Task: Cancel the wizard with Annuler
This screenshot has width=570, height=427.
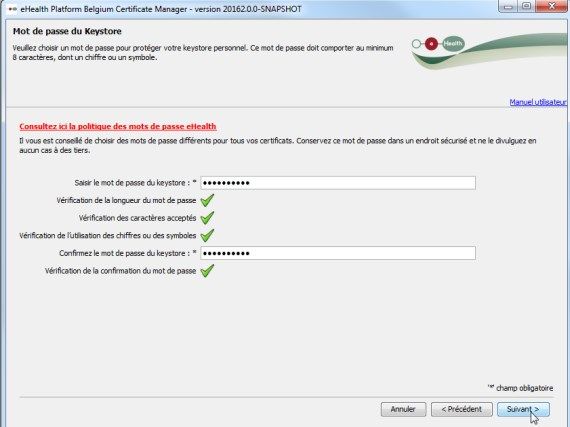Action: tap(403, 409)
